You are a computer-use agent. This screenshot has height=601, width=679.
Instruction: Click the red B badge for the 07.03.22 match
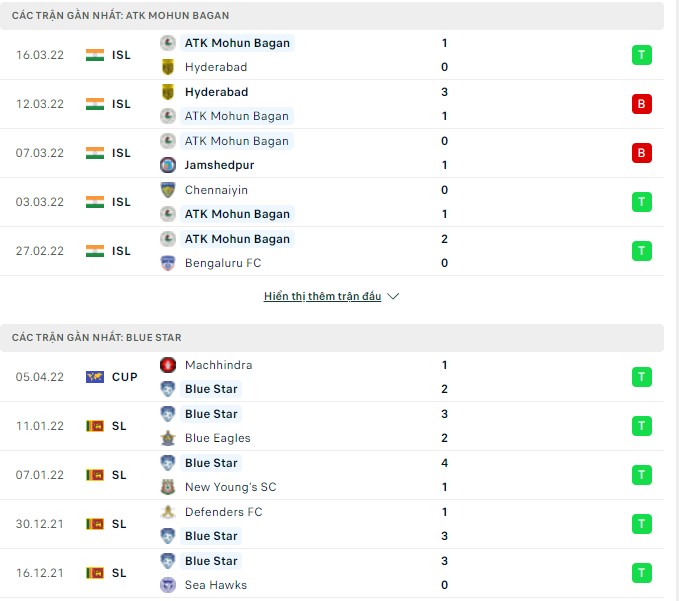[x=642, y=153]
